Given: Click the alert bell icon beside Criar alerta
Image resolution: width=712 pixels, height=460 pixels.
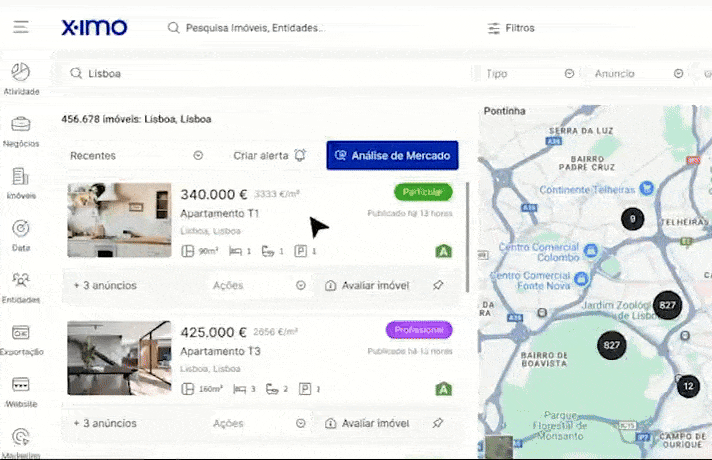Looking at the screenshot, I should click(x=300, y=155).
